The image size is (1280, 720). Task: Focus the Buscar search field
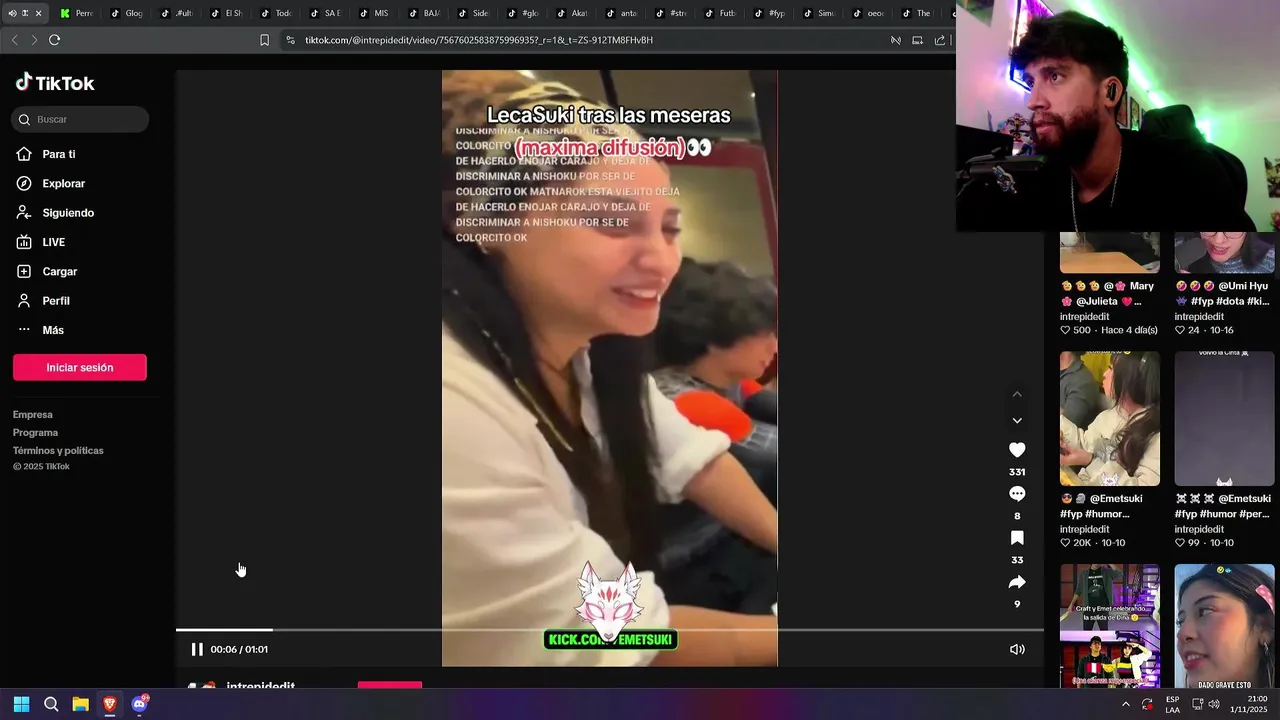pos(80,119)
